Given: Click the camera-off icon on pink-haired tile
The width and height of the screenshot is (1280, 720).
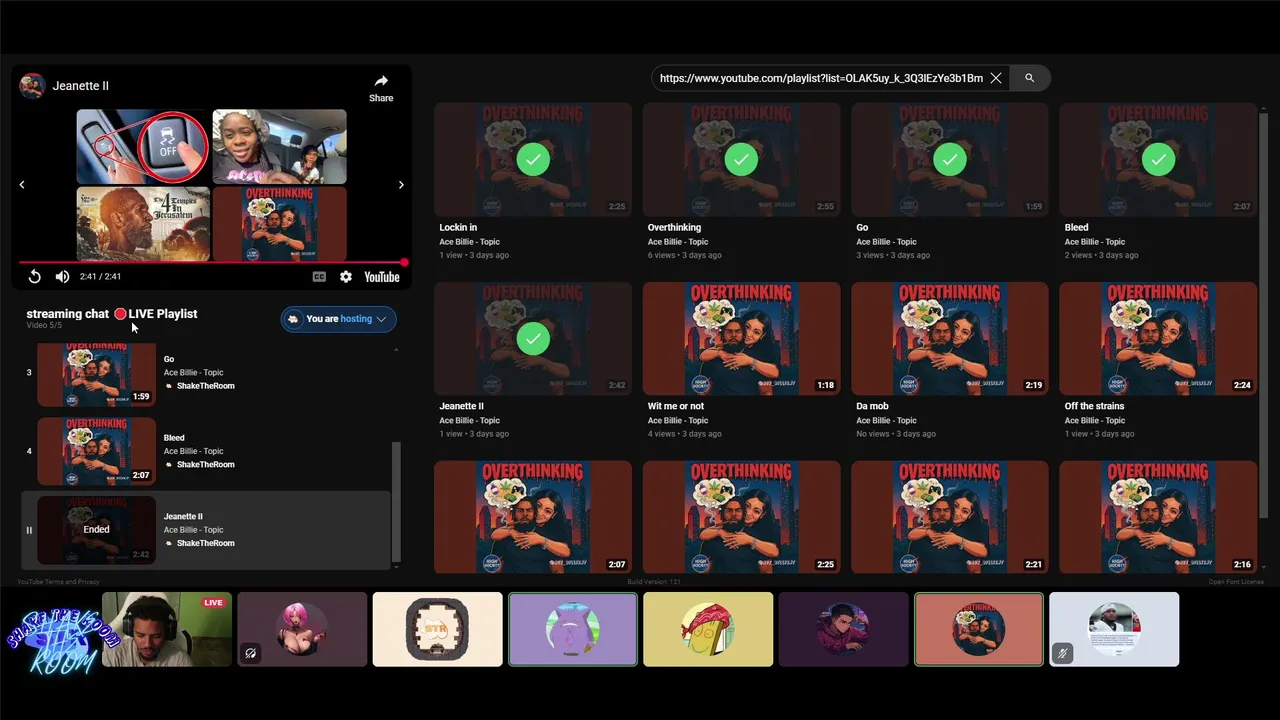Looking at the screenshot, I should point(250,653).
